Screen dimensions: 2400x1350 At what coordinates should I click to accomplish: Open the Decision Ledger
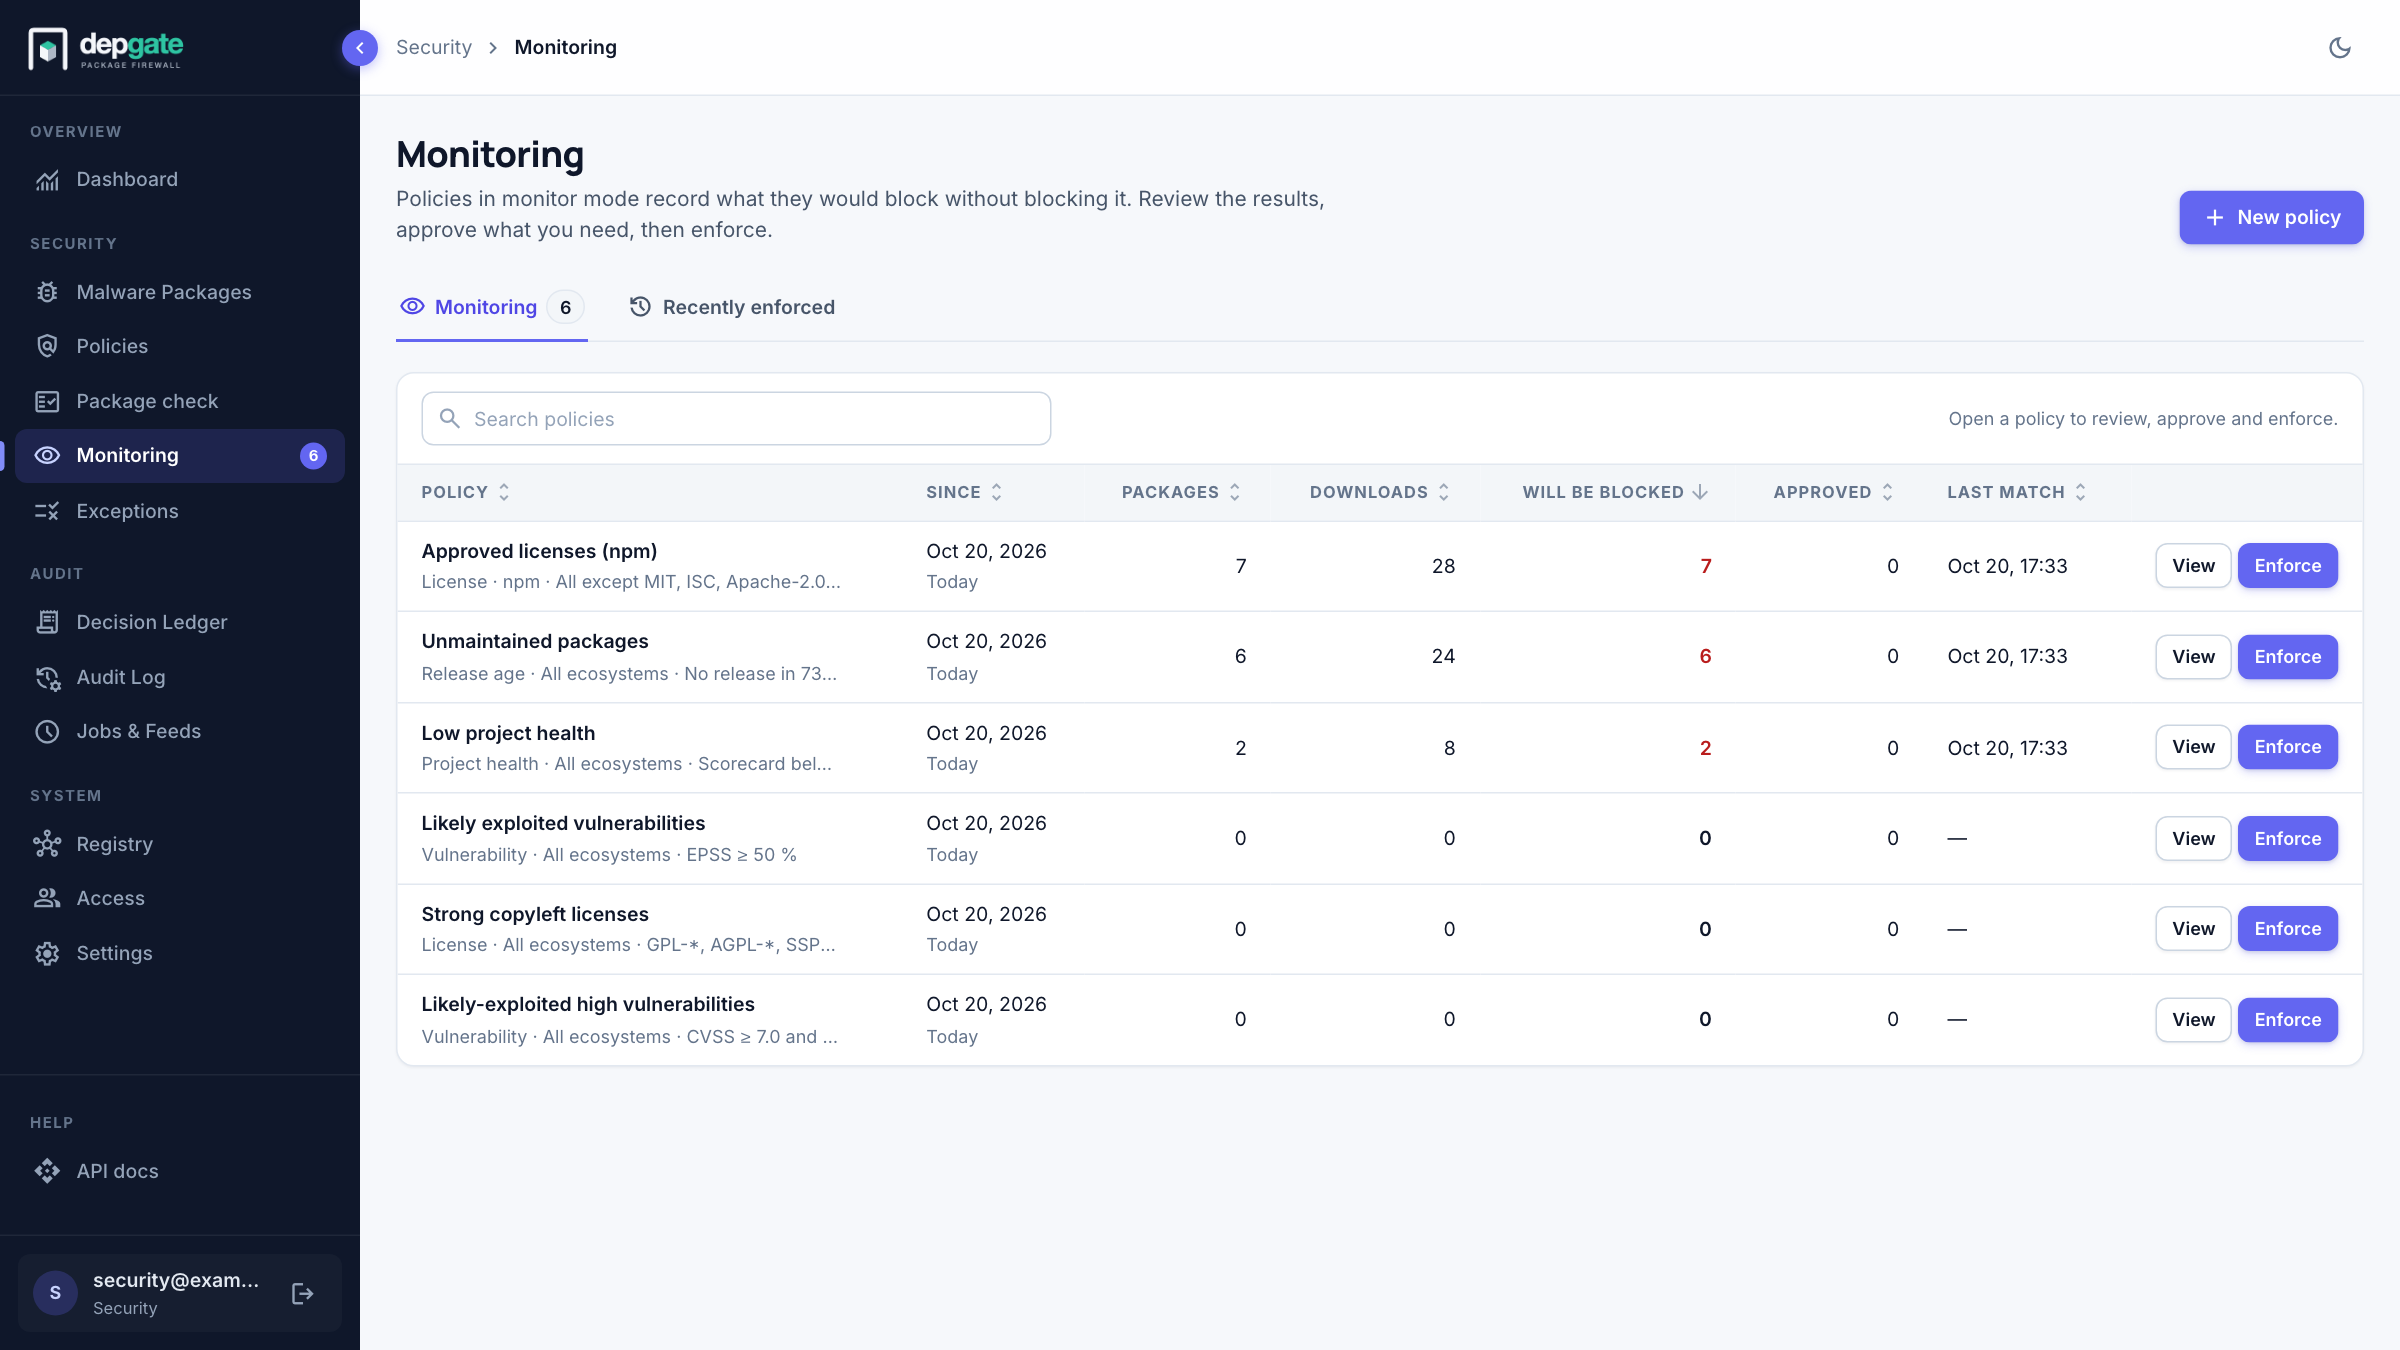(180, 622)
